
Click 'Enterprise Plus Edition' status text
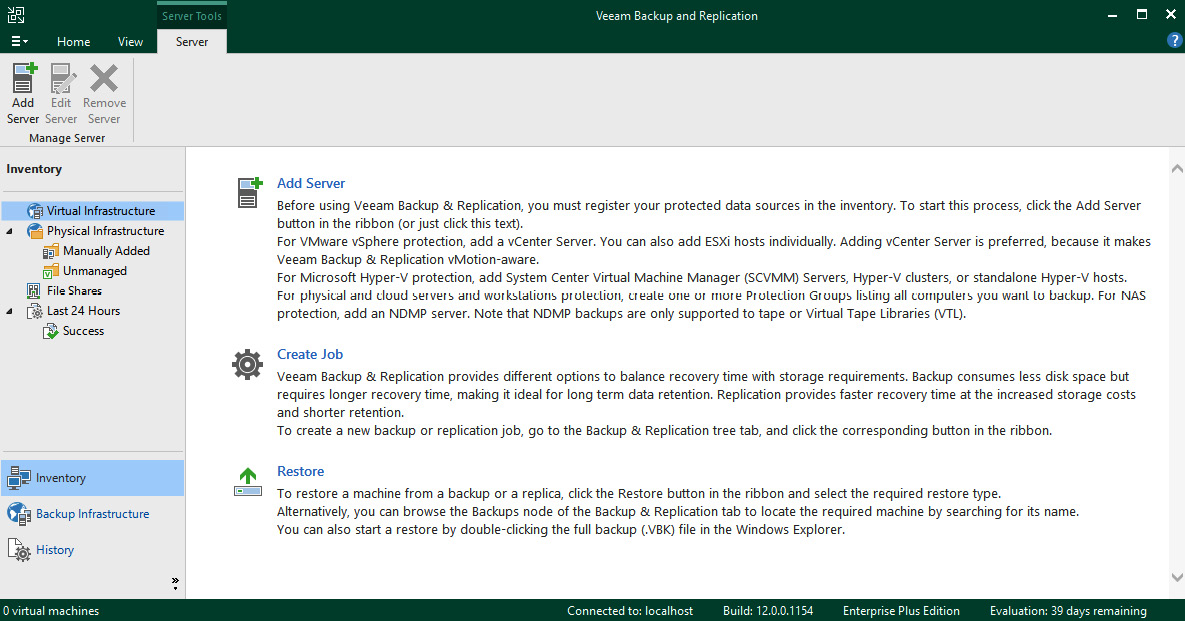(x=901, y=610)
